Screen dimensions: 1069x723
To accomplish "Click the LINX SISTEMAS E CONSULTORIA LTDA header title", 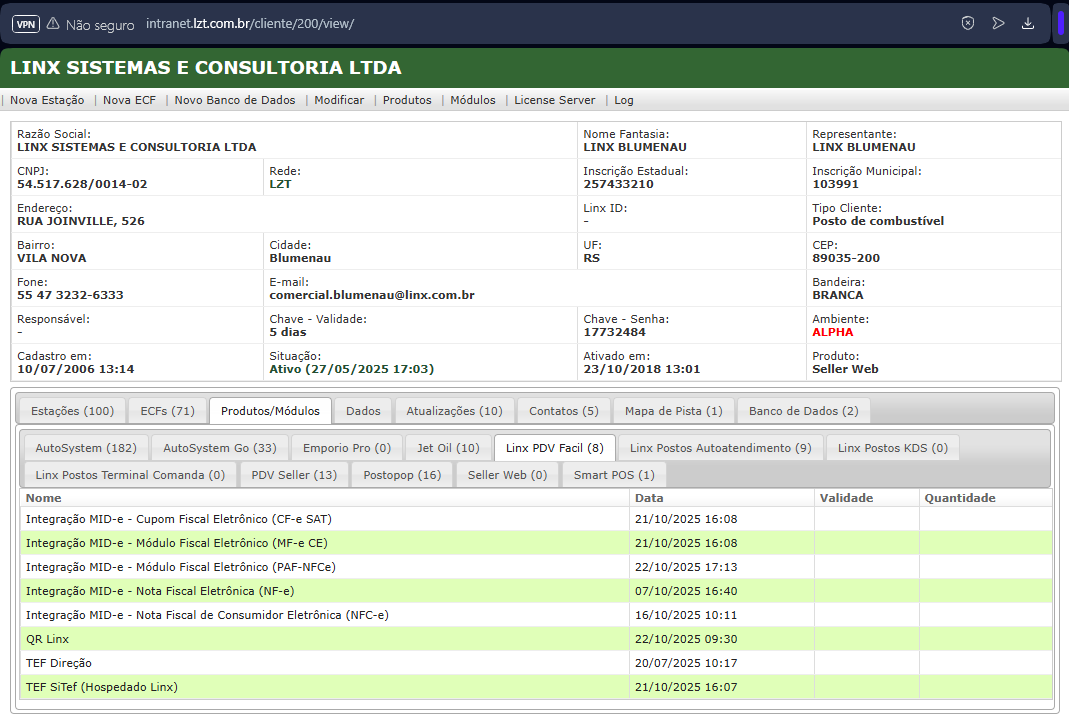I will (206, 68).
